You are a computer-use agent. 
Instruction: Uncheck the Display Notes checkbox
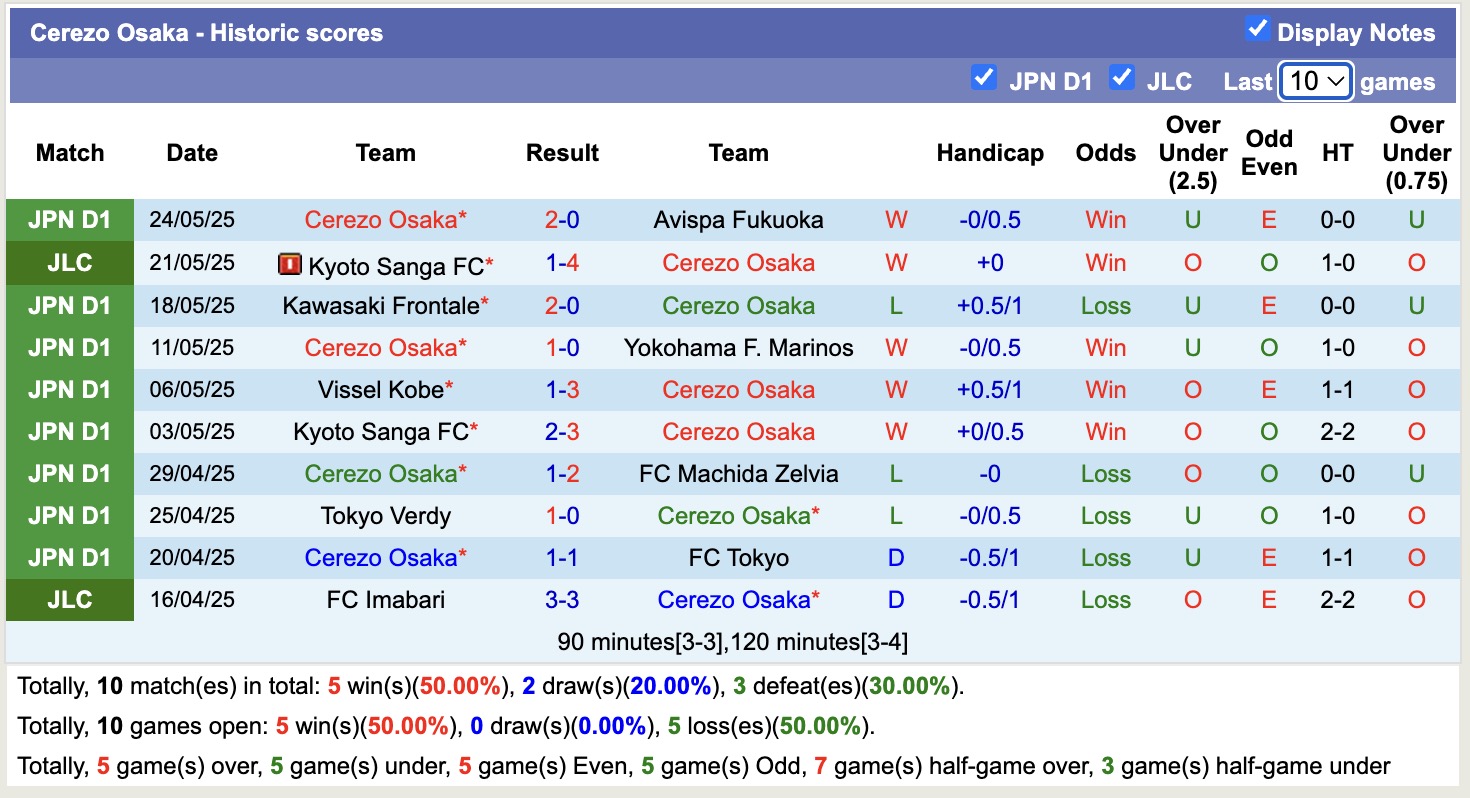click(x=1257, y=30)
